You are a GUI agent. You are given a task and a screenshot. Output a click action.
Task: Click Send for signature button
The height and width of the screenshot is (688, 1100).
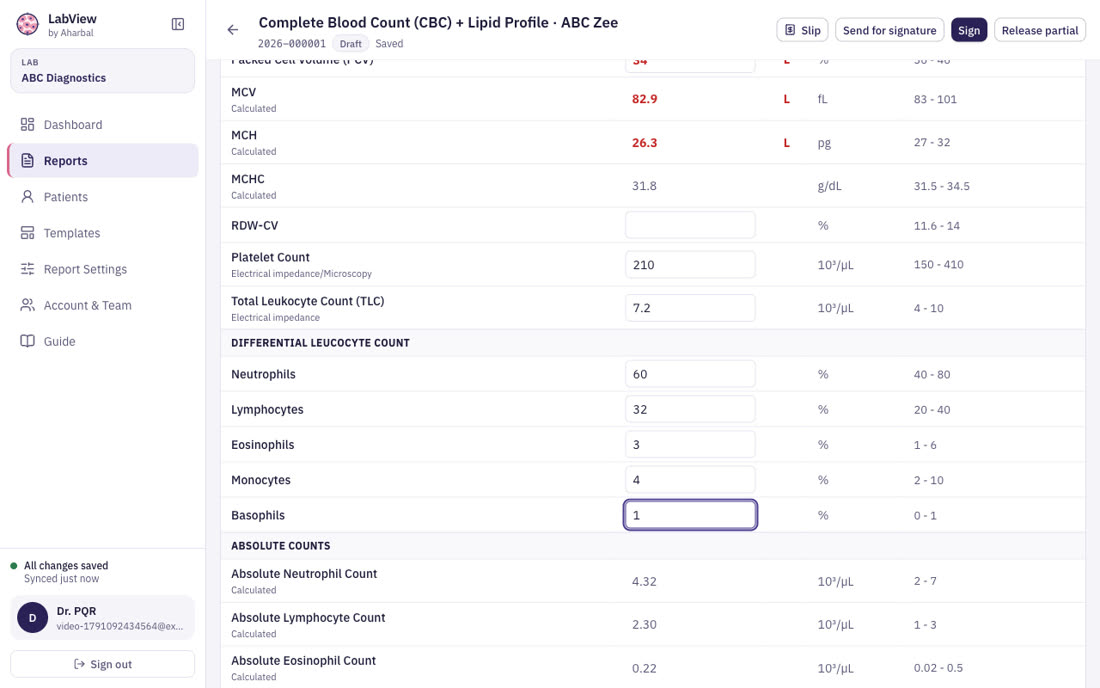point(890,30)
